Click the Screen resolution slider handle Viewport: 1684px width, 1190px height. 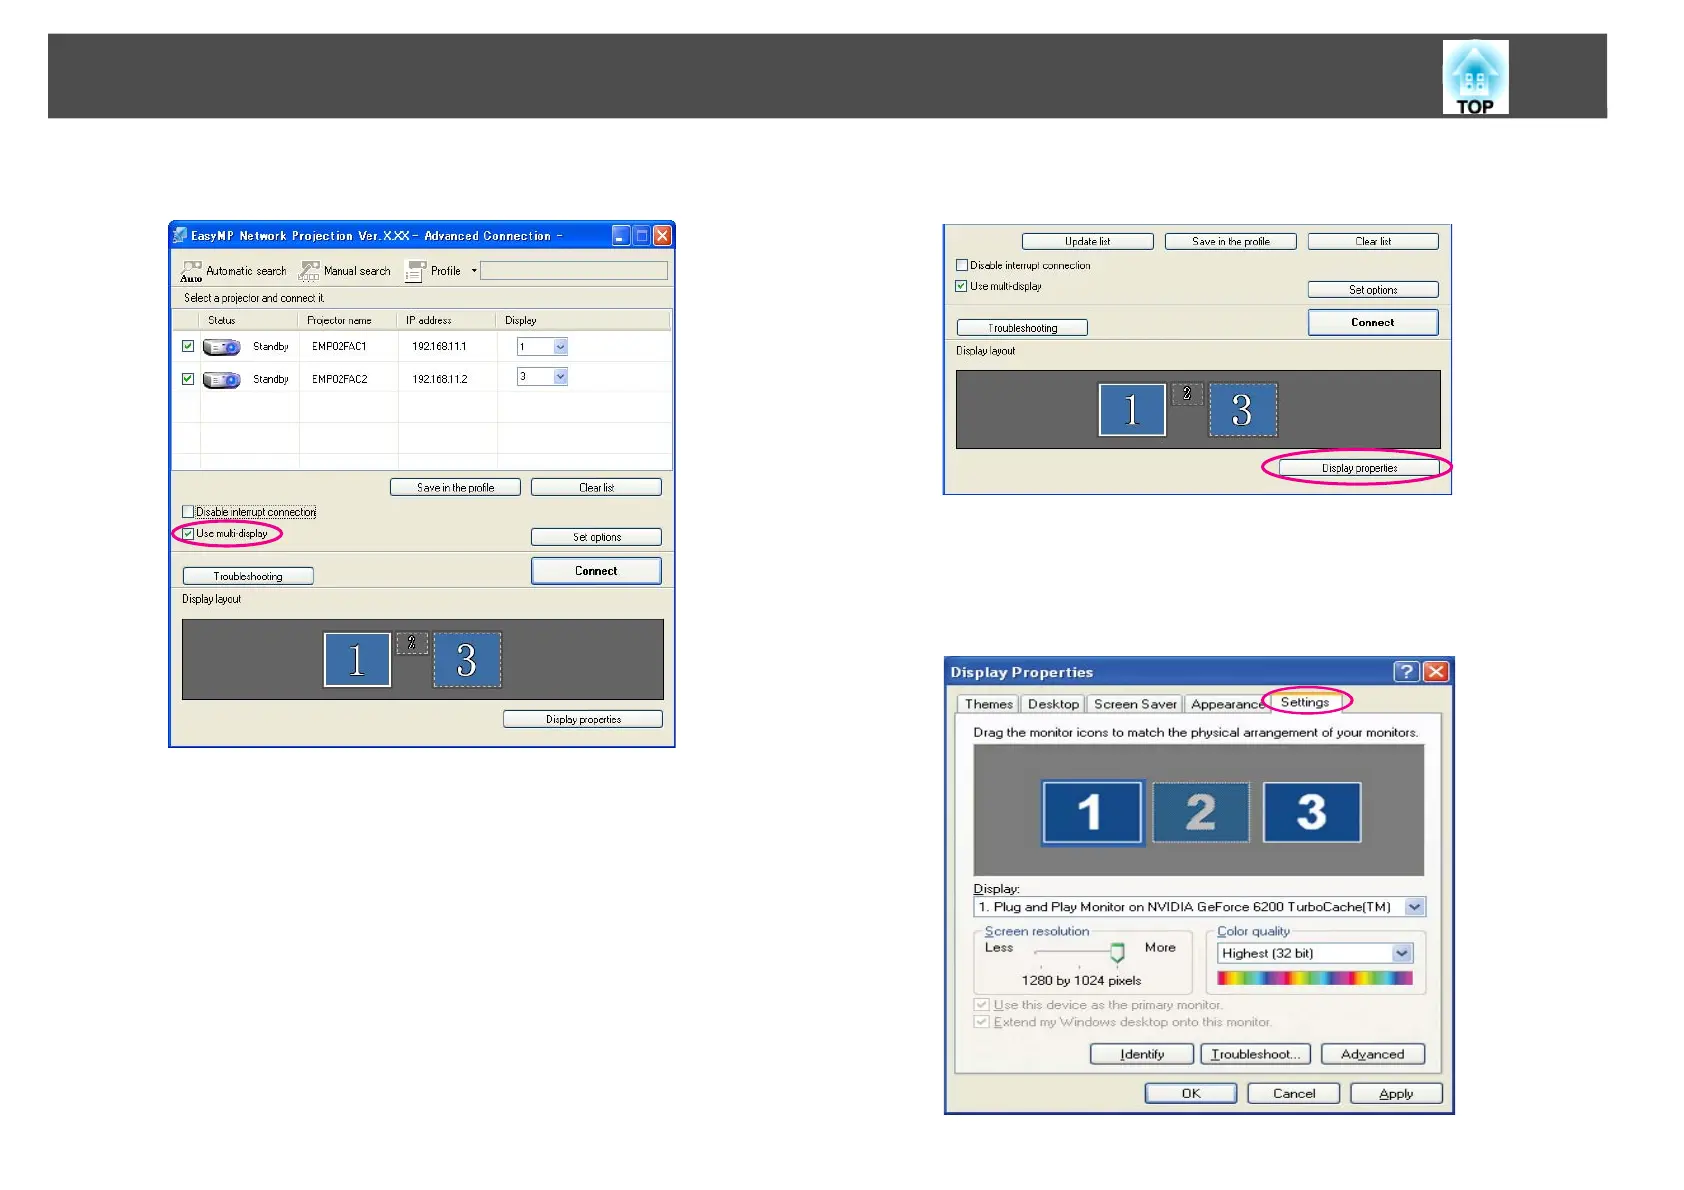click(x=1117, y=951)
